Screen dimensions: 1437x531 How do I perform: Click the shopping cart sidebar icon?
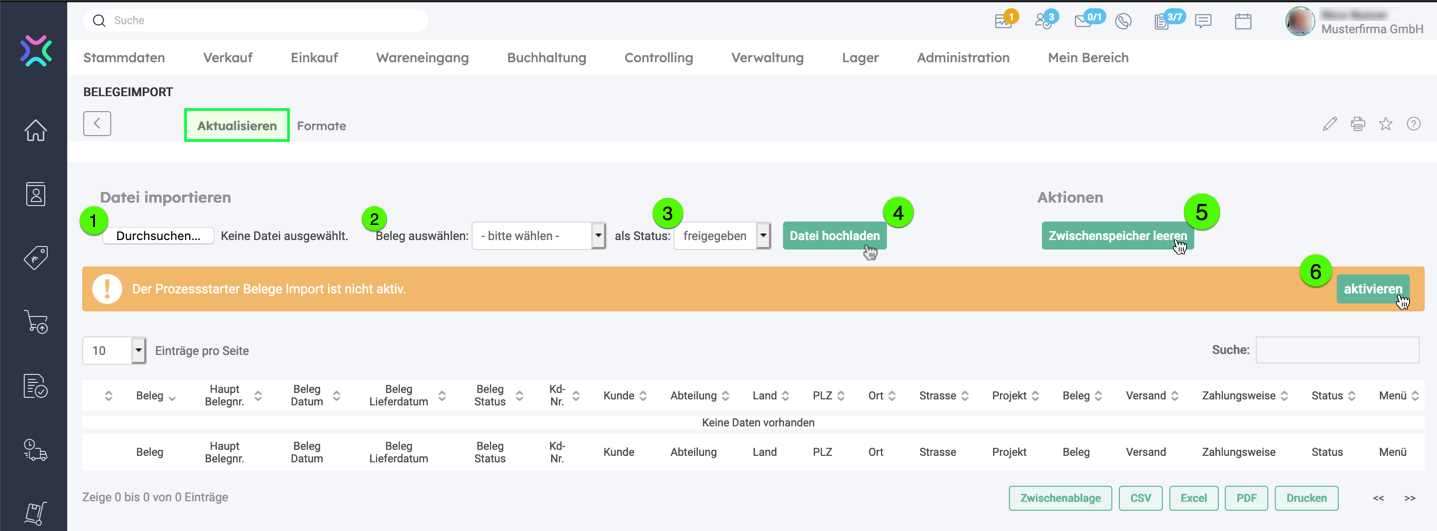pos(36,322)
